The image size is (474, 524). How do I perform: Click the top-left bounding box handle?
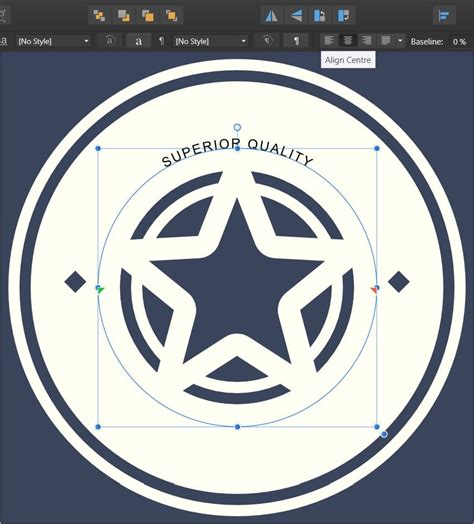click(98, 148)
